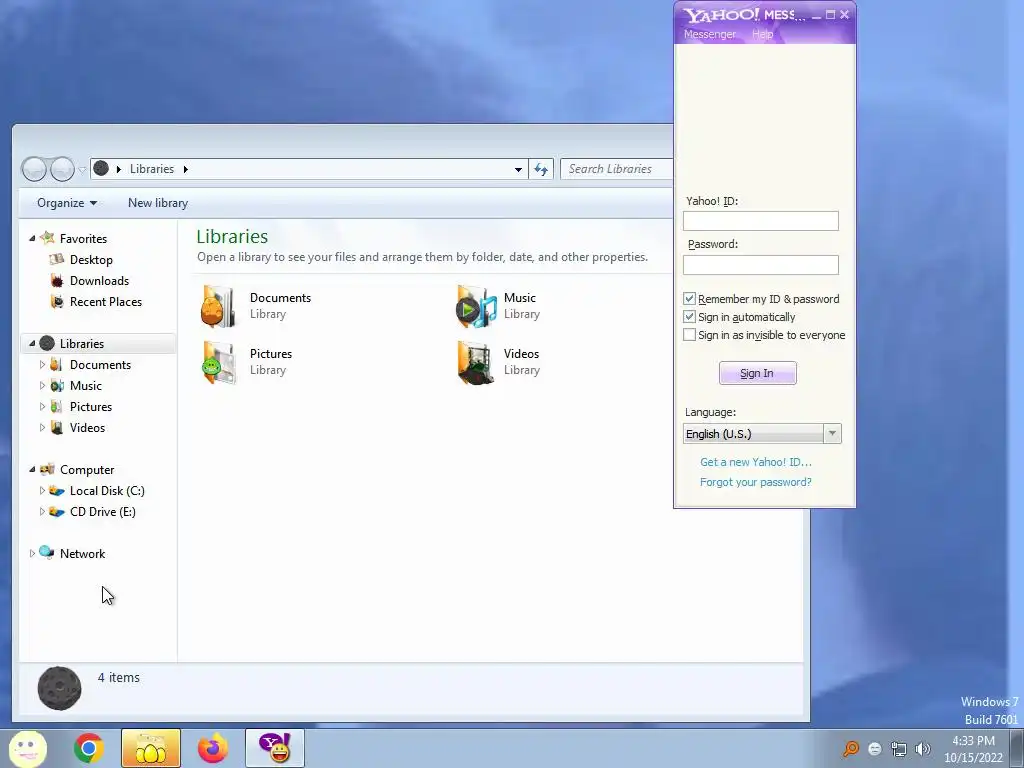Viewport: 1024px width, 768px height.
Task: Expand Local Disk (C:) tree node
Action: click(42, 490)
